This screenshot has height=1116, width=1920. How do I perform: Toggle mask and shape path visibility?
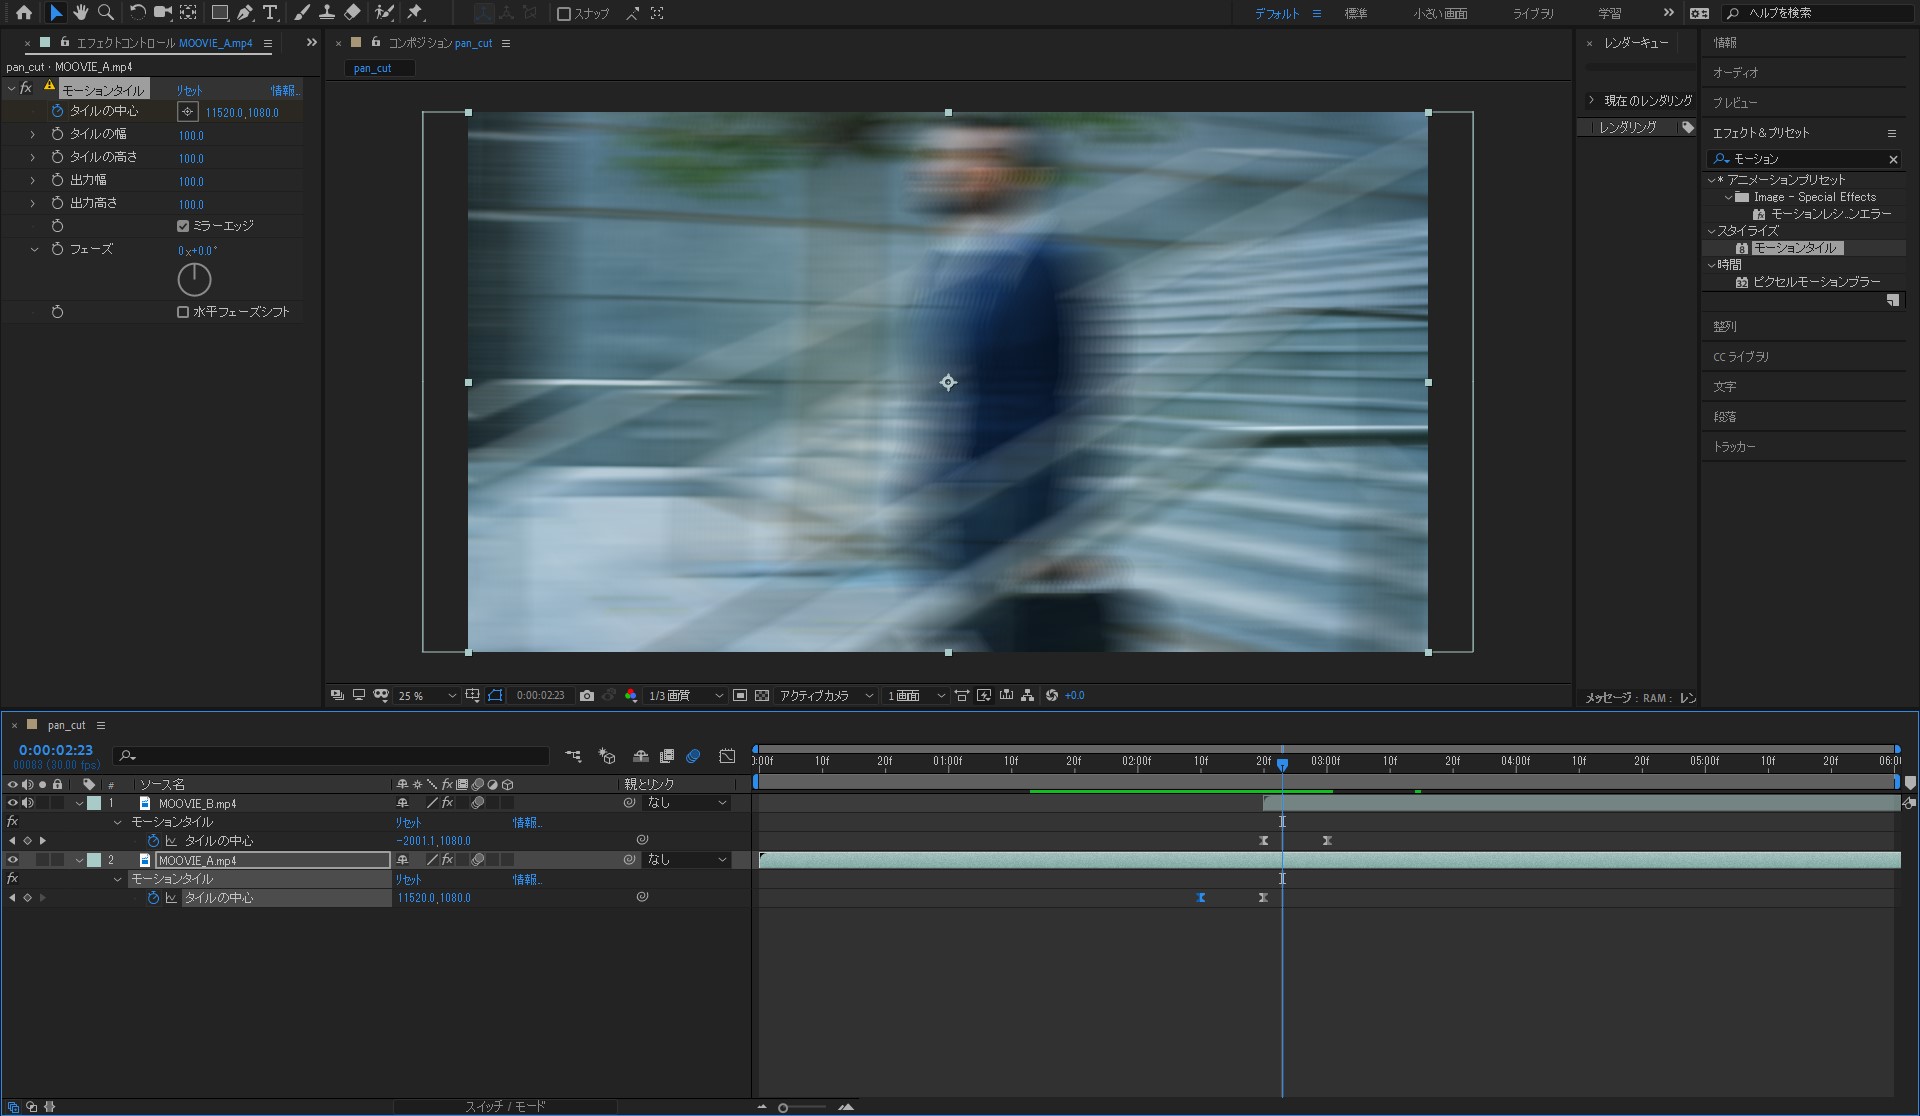tap(495, 695)
